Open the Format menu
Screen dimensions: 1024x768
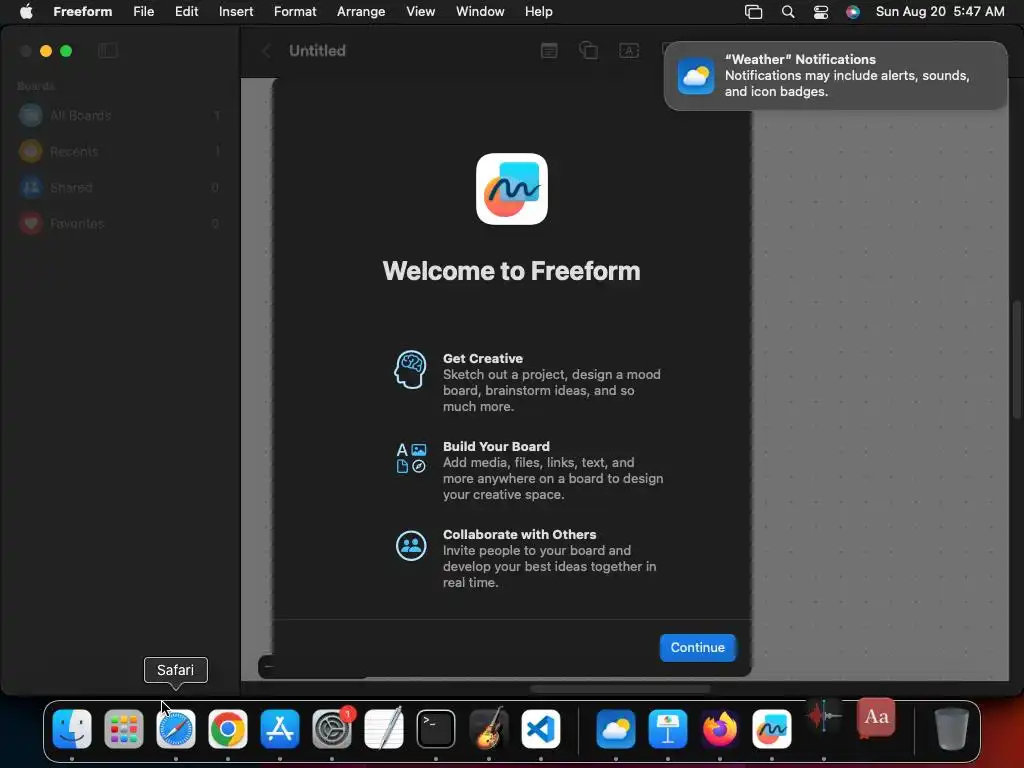pyautogui.click(x=295, y=11)
